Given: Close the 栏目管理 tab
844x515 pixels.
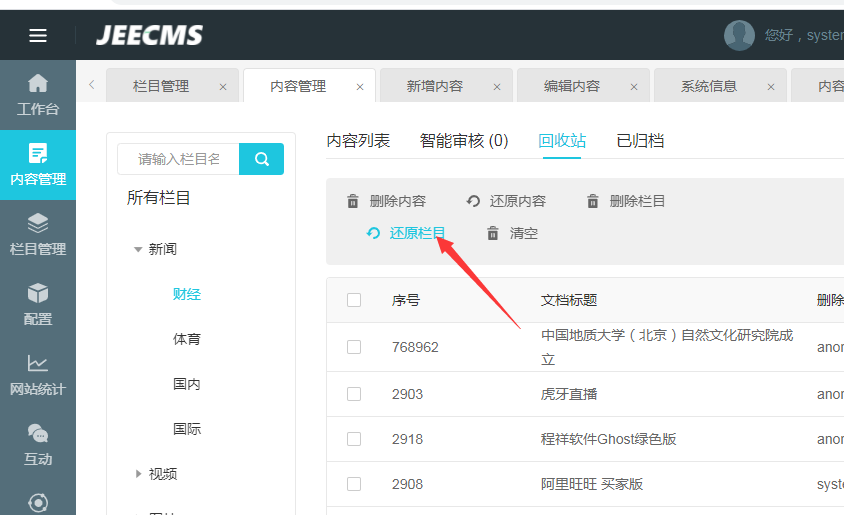Looking at the screenshot, I should pos(223,87).
